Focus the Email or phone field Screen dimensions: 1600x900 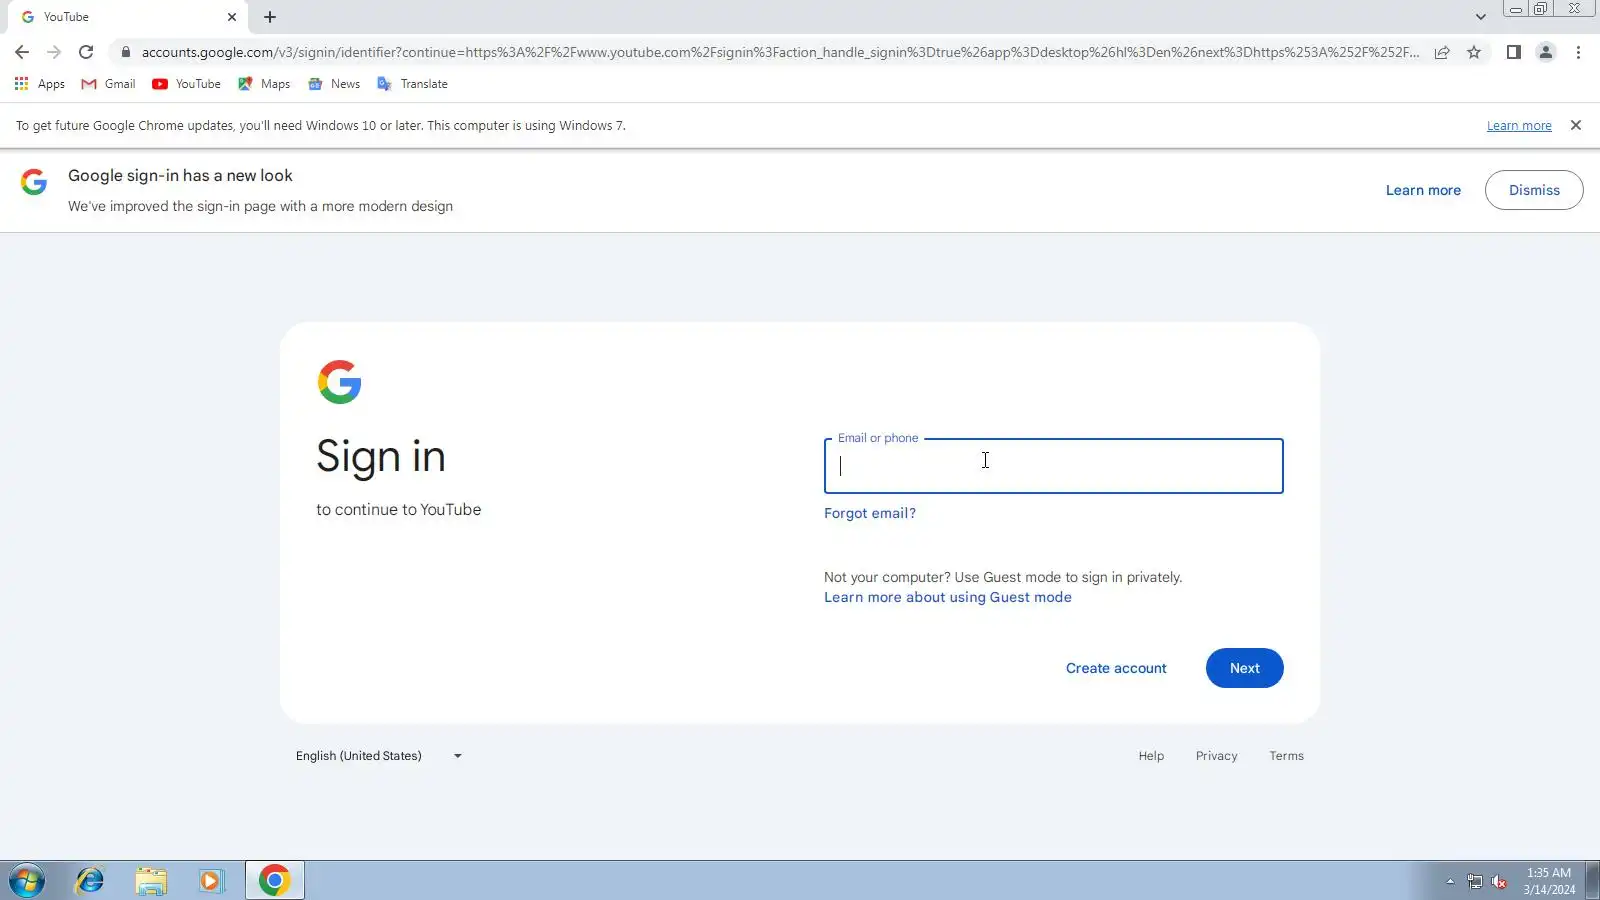(1053, 466)
